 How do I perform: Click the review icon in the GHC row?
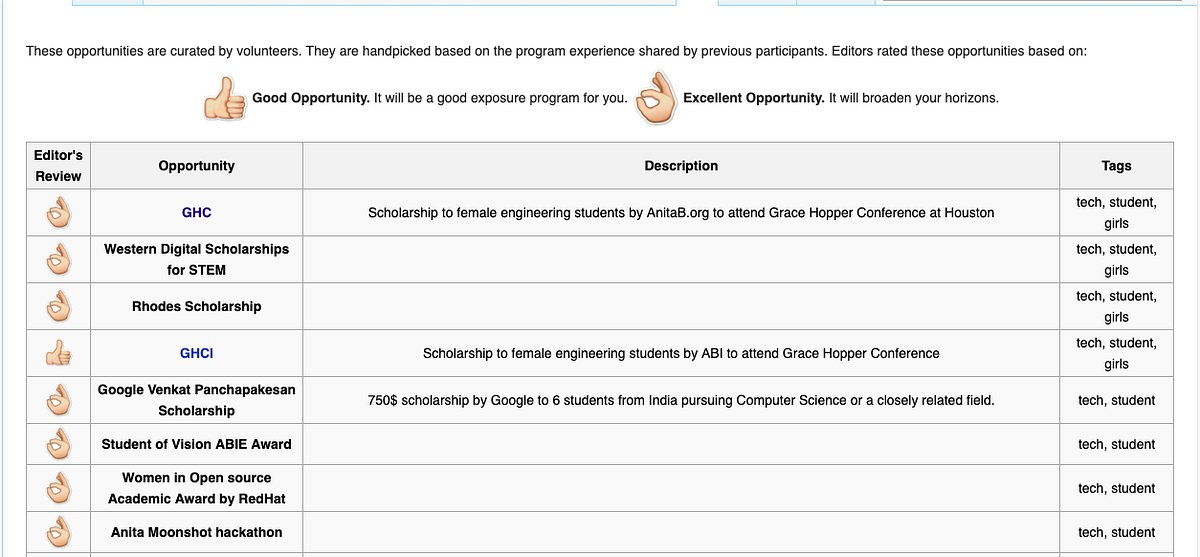59,213
